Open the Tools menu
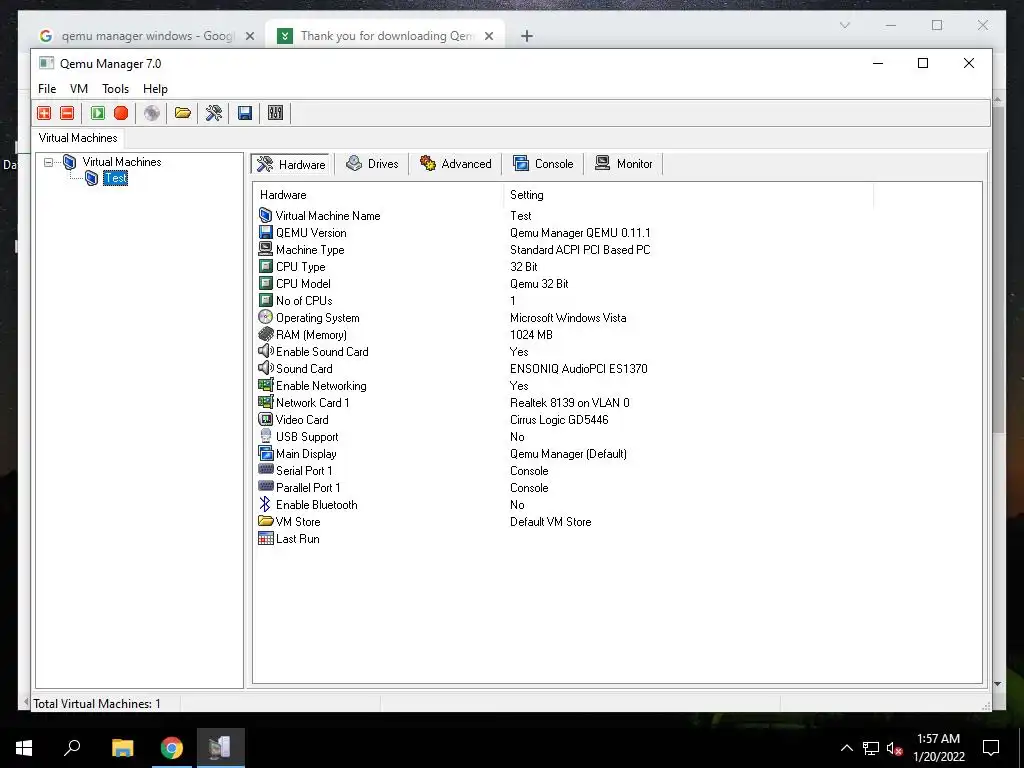Viewport: 1024px width, 768px height. click(116, 89)
